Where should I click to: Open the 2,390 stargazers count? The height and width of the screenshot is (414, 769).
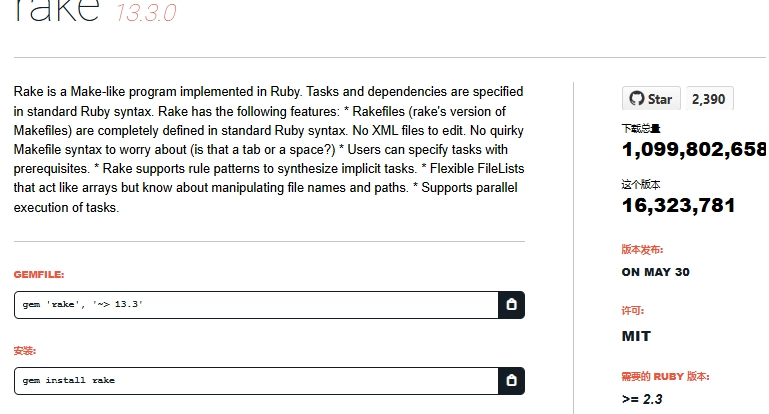pos(709,99)
